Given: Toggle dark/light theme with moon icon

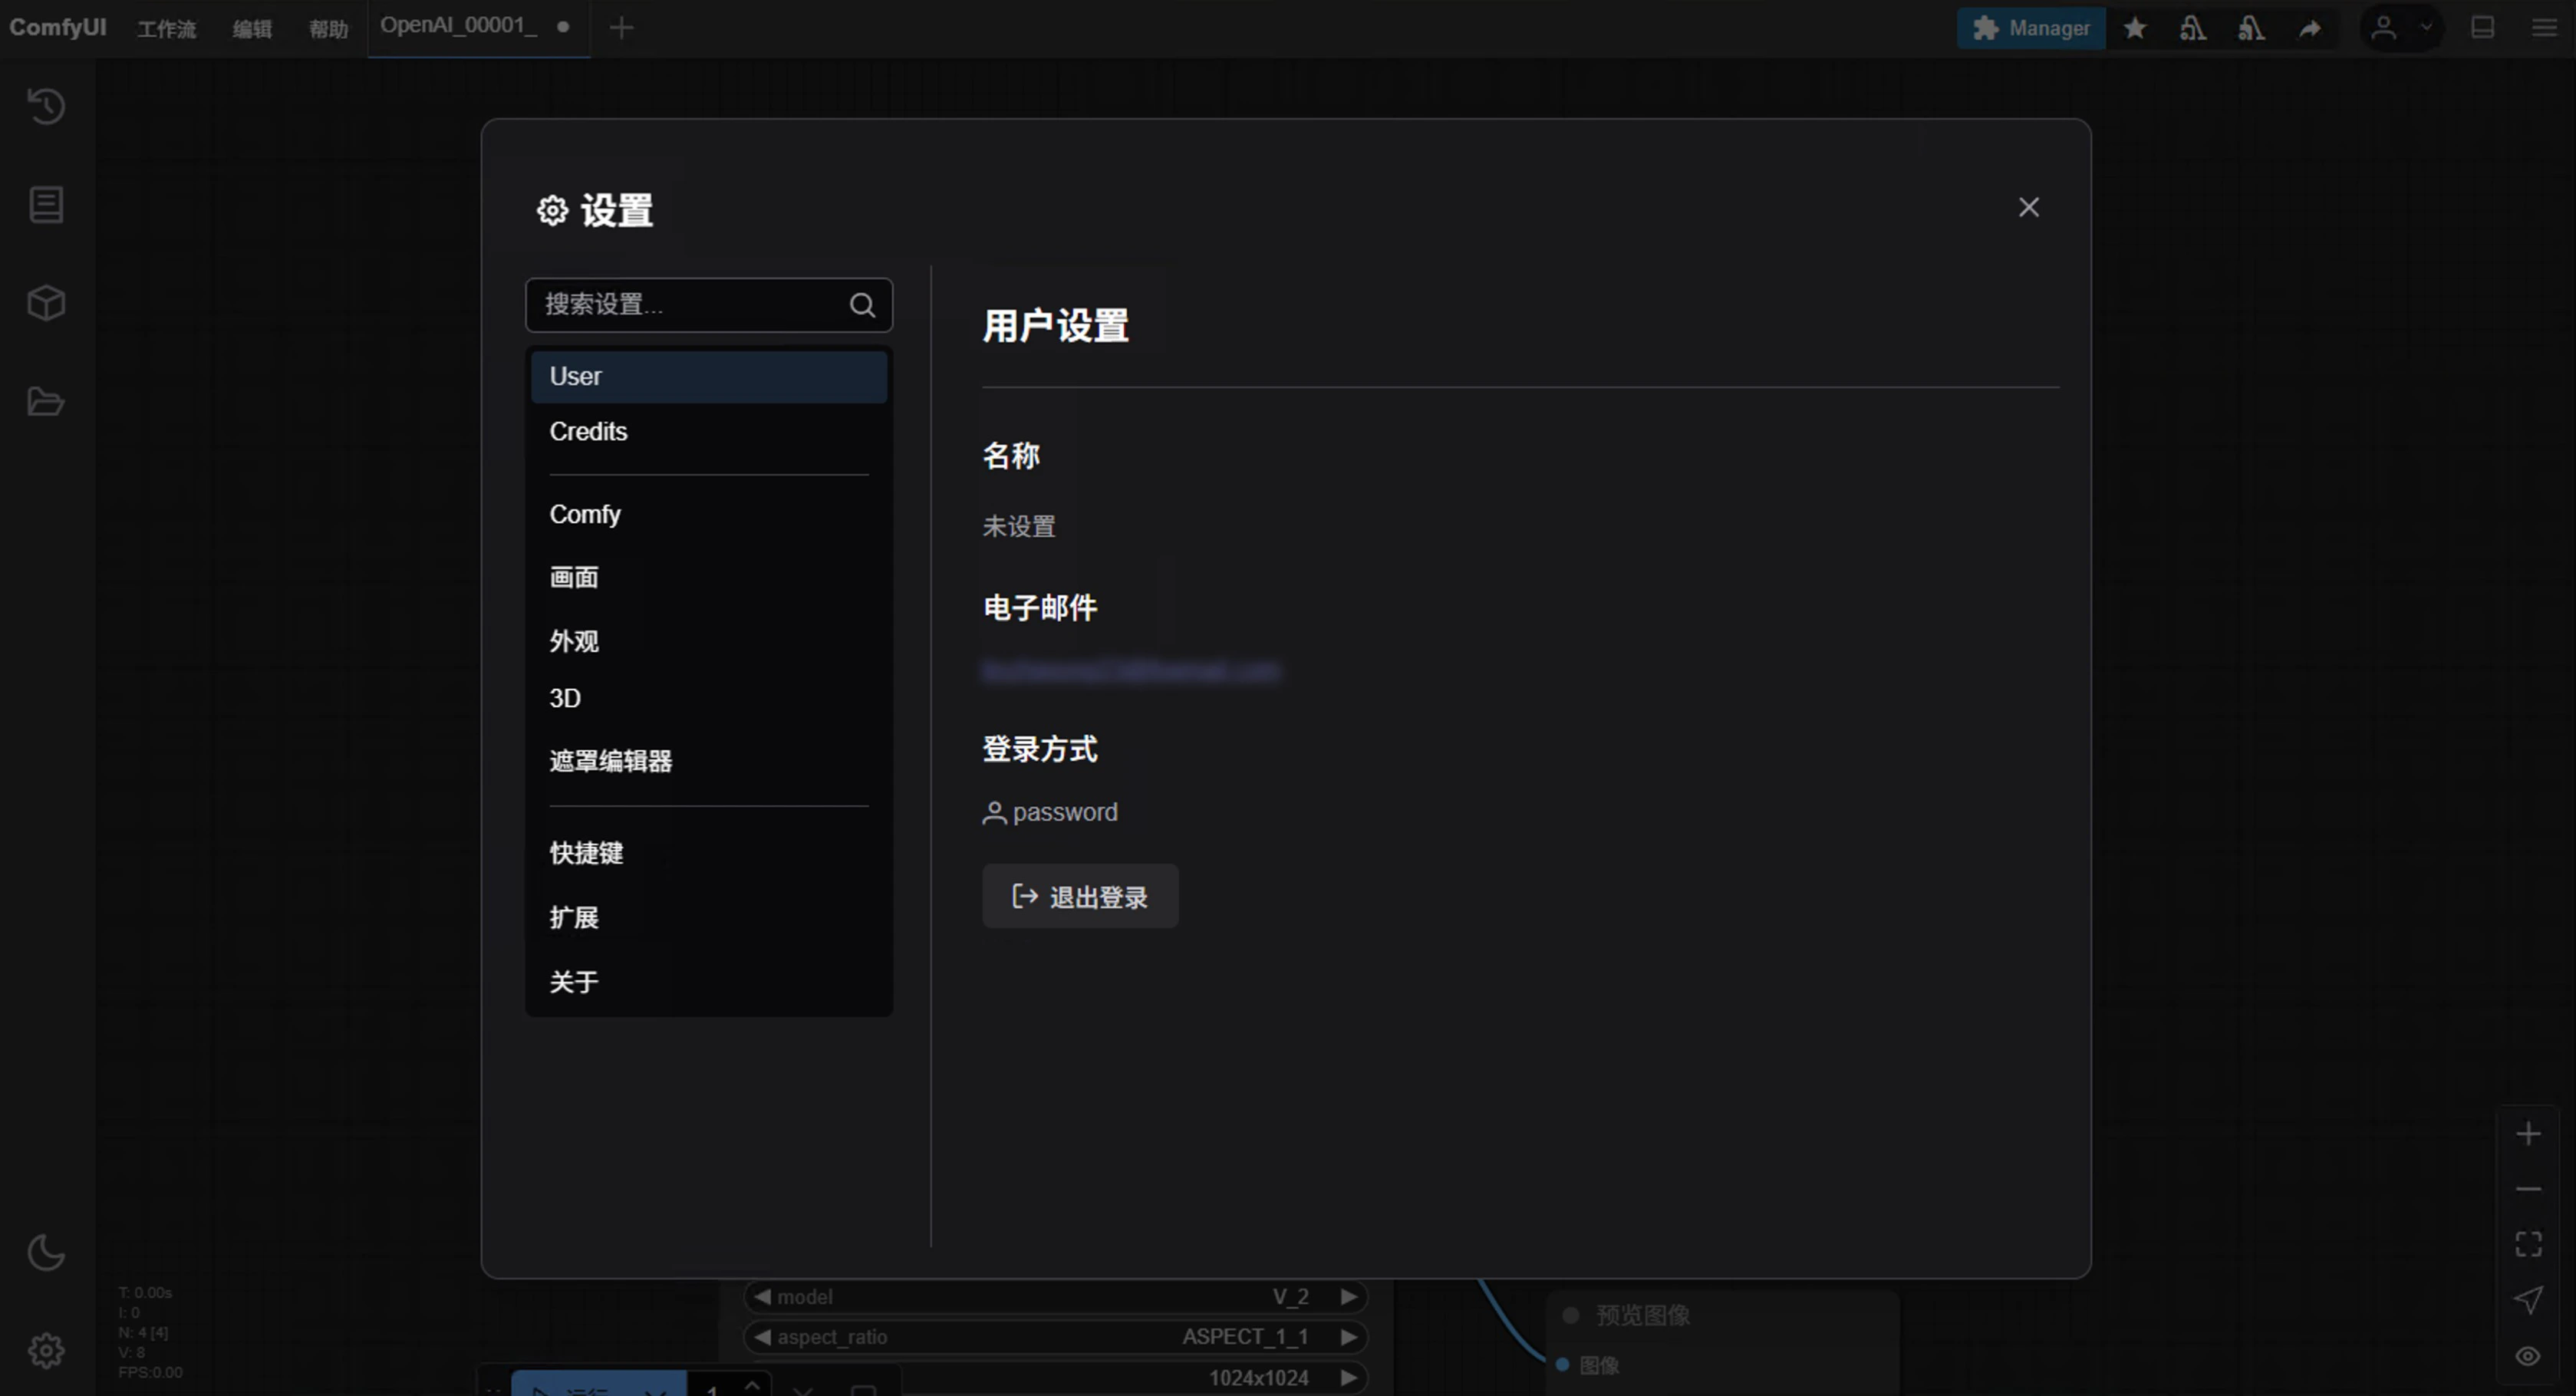Looking at the screenshot, I should pos(46,1252).
